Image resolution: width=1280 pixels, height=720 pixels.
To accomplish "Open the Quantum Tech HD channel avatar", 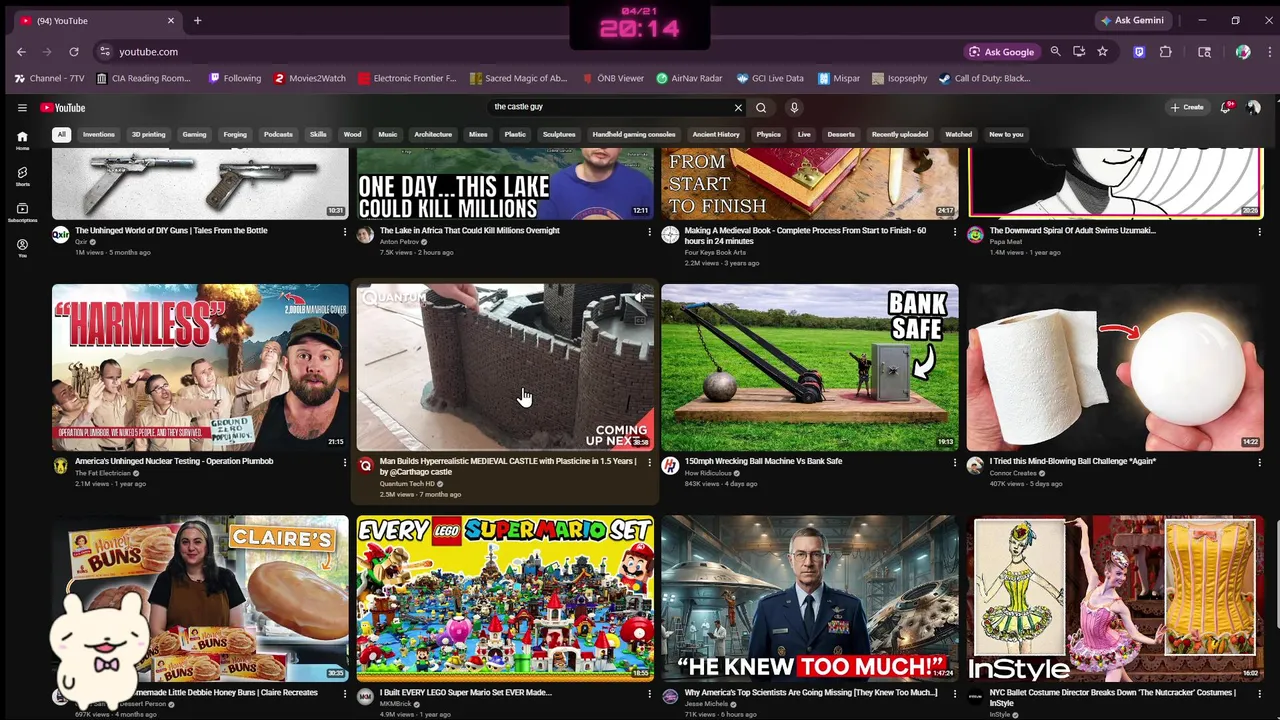I will coord(365,466).
